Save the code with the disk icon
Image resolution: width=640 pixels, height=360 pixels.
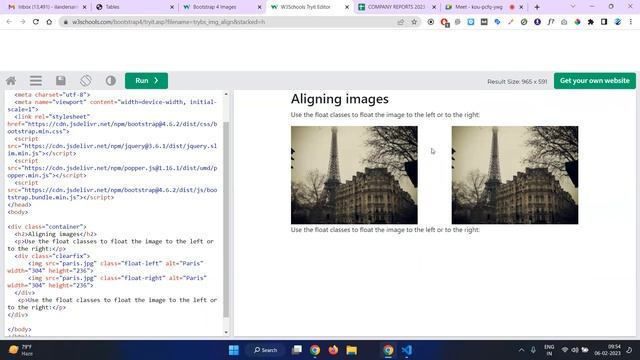click(x=61, y=81)
